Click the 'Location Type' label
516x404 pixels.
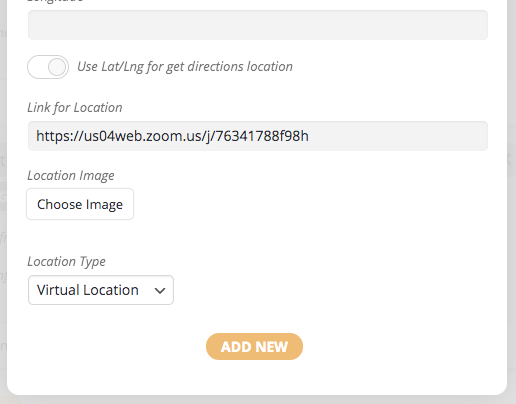point(66,262)
